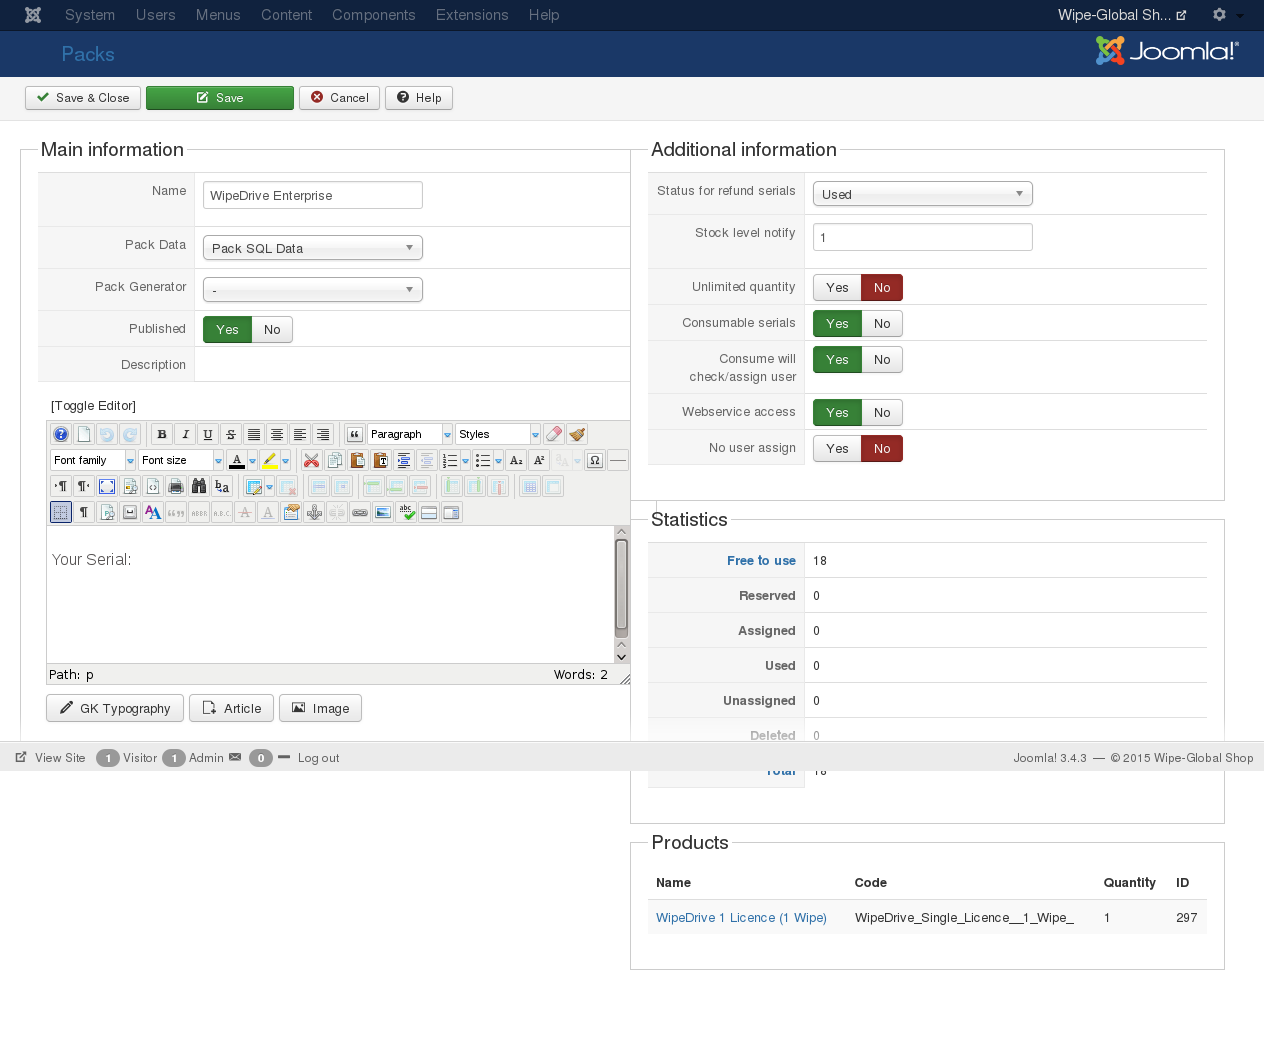Open the style select AA icon
Image resolution: width=1264 pixels, height=1038 pixels.
pyautogui.click(x=153, y=512)
